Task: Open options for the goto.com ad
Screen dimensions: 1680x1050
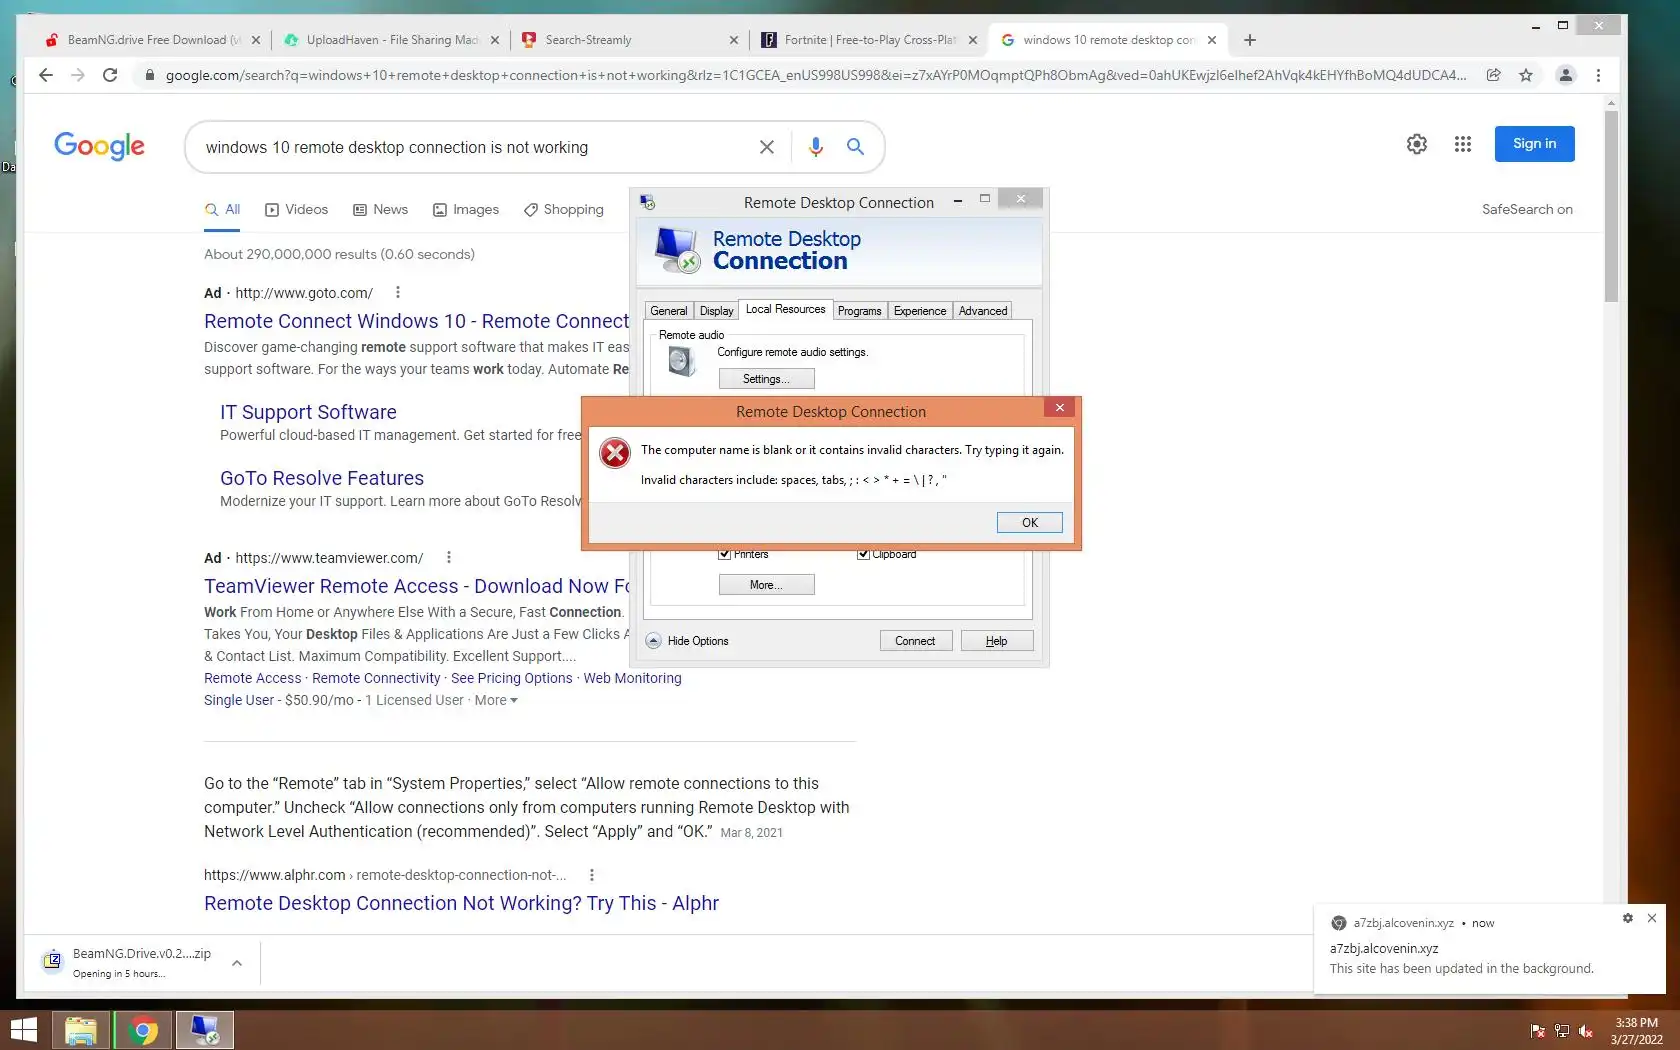Action: (x=398, y=293)
